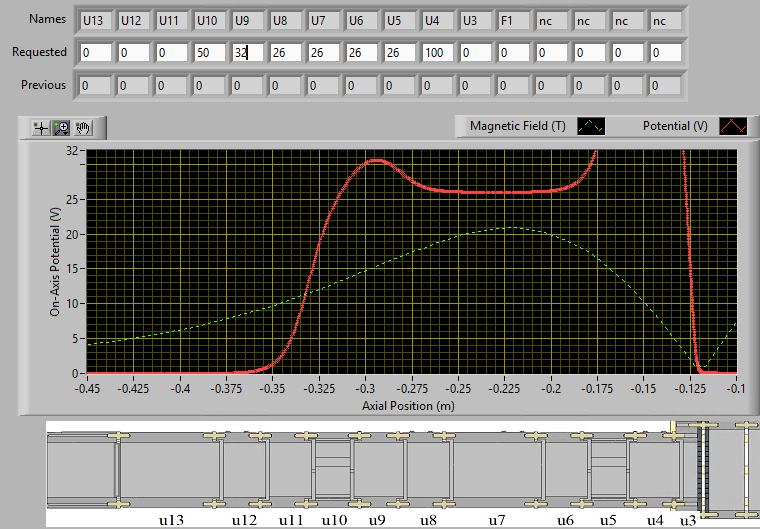Viewport: 760px width, 529px height.
Task: Click the U10 name field
Action: coord(209,21)
